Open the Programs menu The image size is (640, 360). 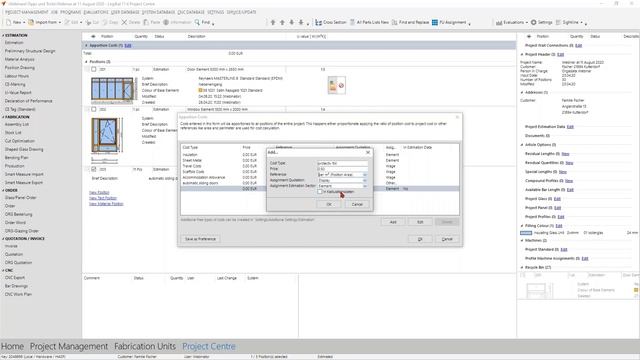click(71, 12)
